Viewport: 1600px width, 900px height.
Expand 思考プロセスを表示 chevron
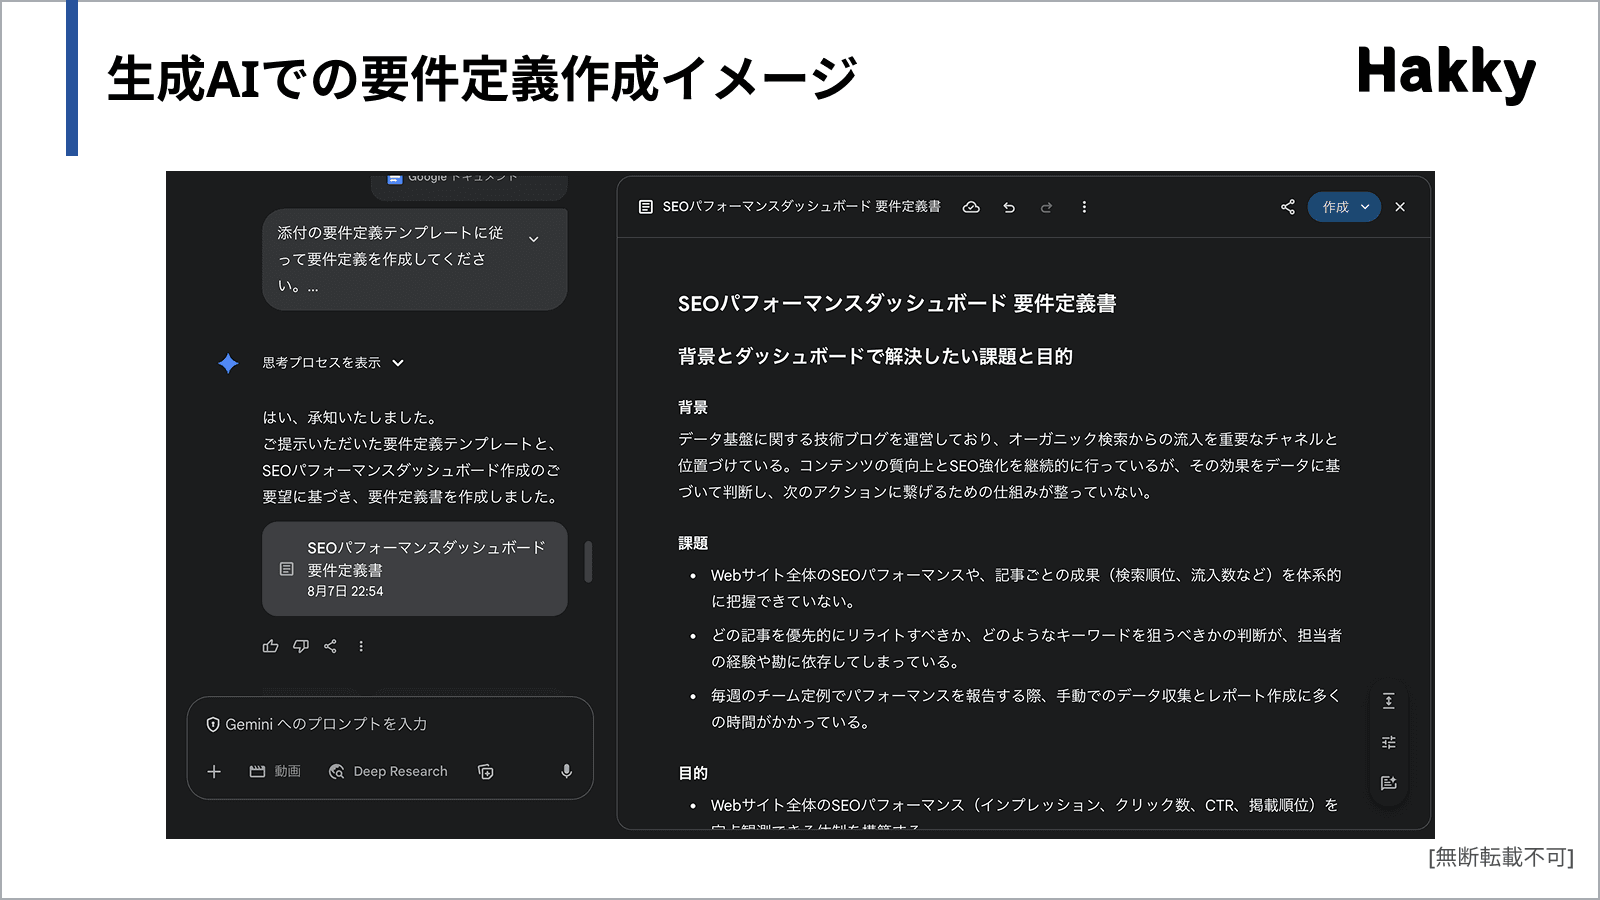click(398, 363)
